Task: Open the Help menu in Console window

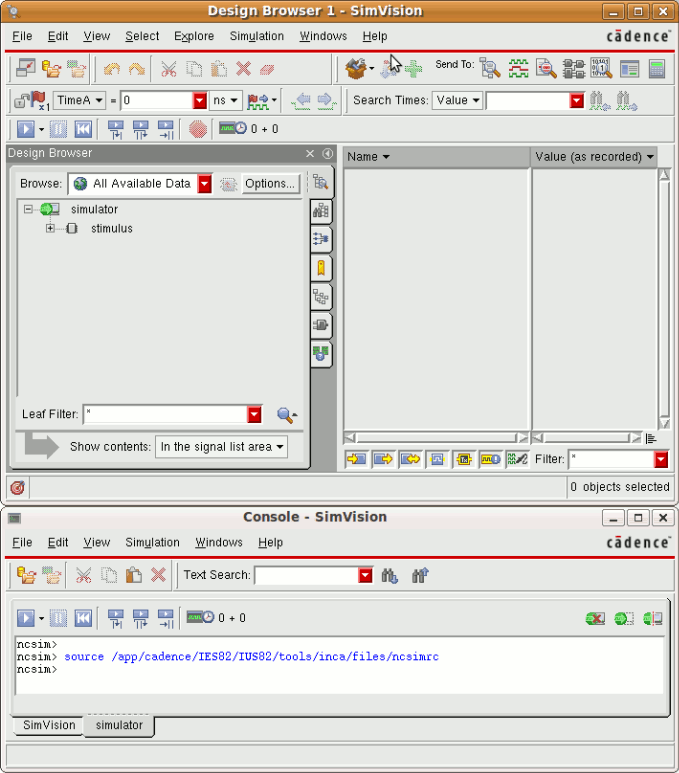Action: coord(270,542)
